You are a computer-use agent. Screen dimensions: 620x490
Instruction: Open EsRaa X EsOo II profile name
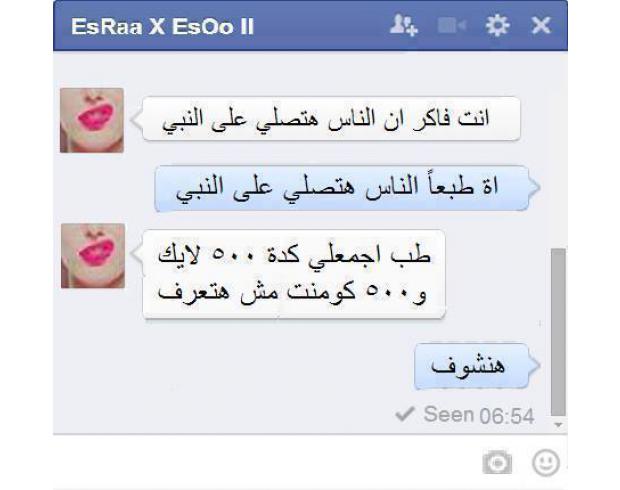pyautogui.click(x=162, y=27)
